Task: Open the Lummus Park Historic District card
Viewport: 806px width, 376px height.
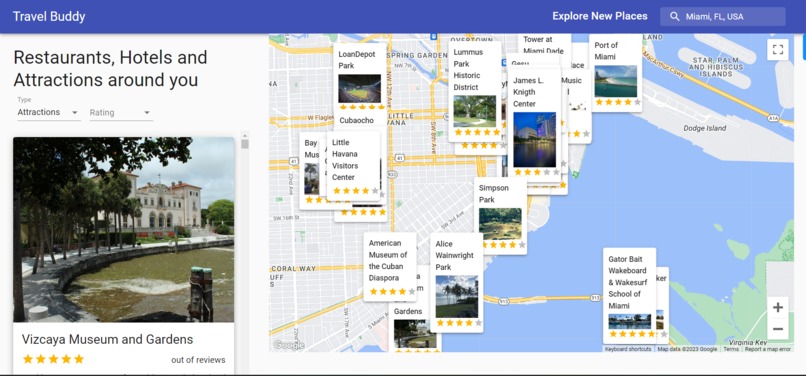Action: 474,92
